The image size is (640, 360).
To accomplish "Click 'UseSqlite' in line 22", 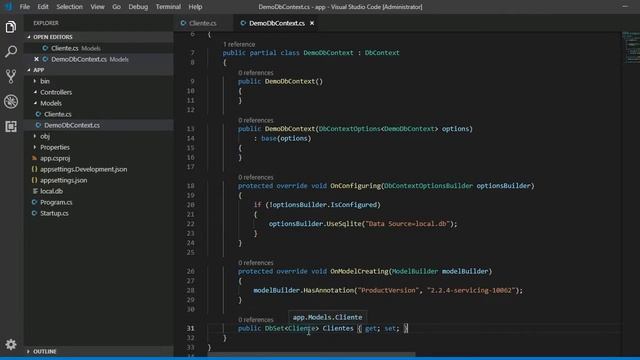I will click(x=345, y=224).
